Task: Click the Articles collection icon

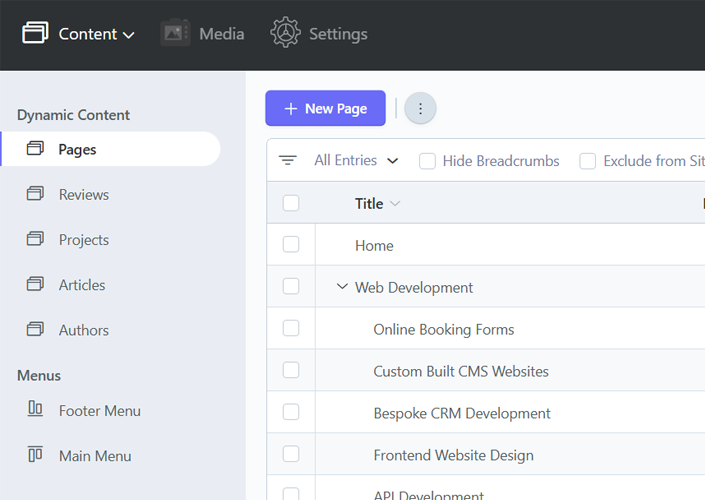Action: [35, 284]
